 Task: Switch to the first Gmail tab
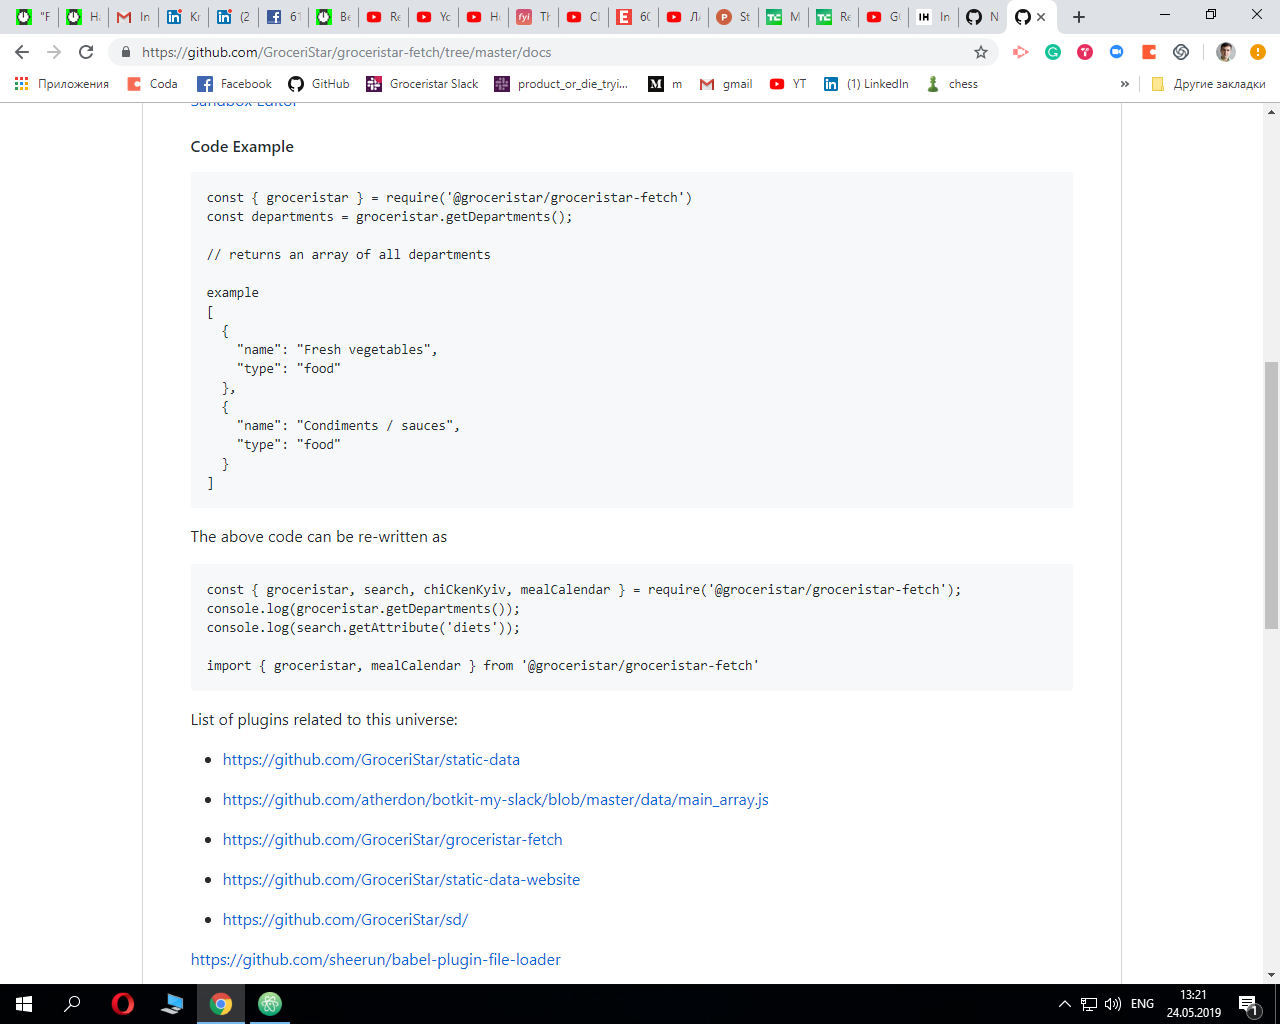click(133, 17)
